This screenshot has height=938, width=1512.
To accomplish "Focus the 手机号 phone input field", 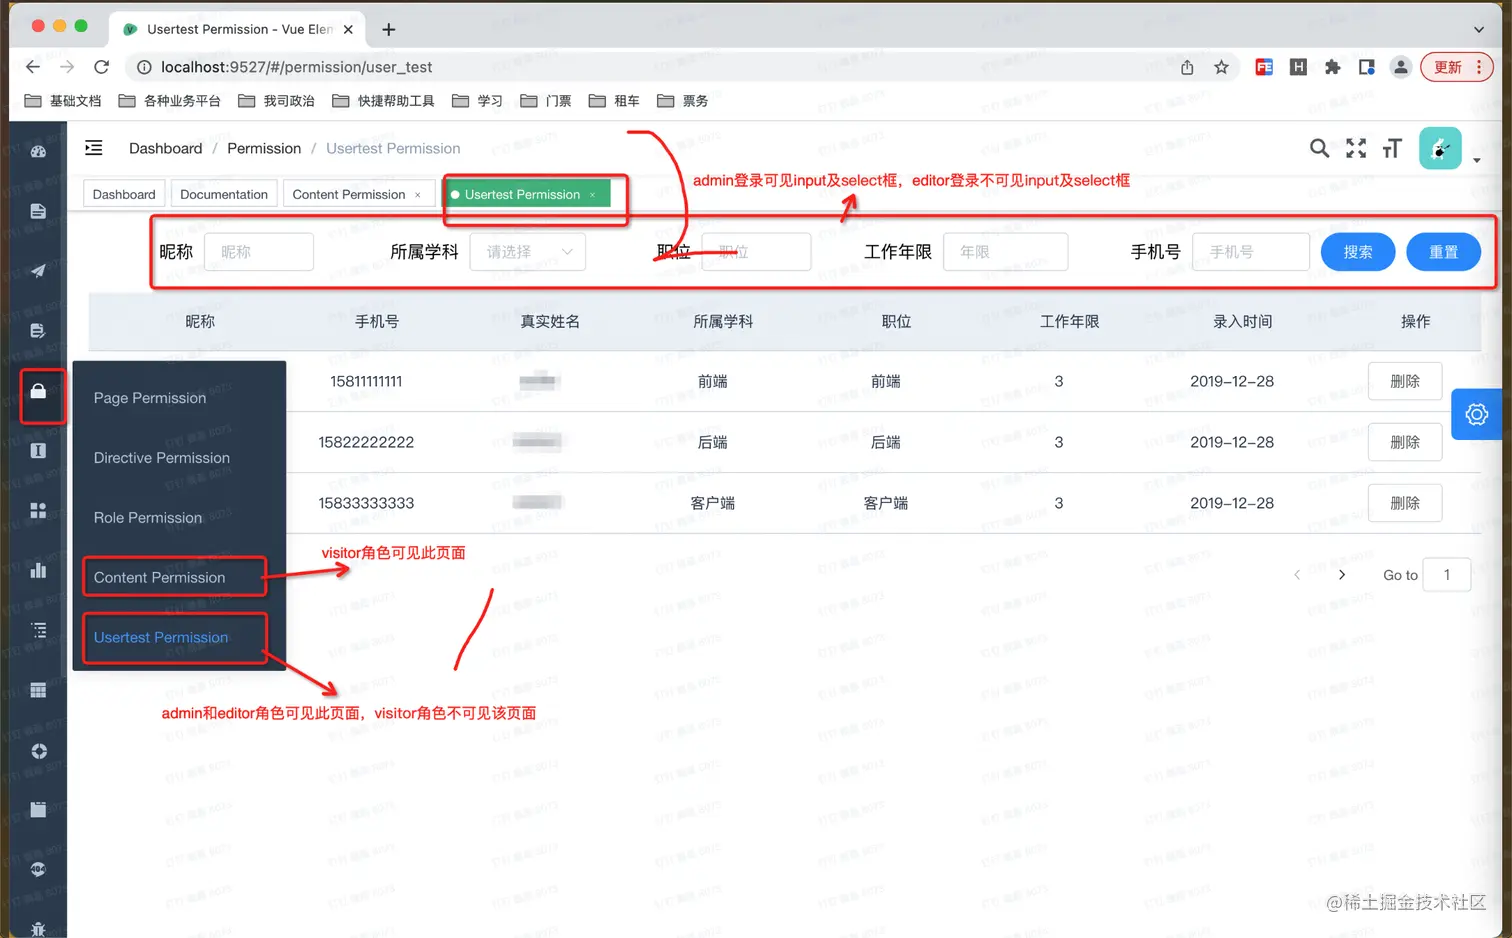I will point(1251,252).
